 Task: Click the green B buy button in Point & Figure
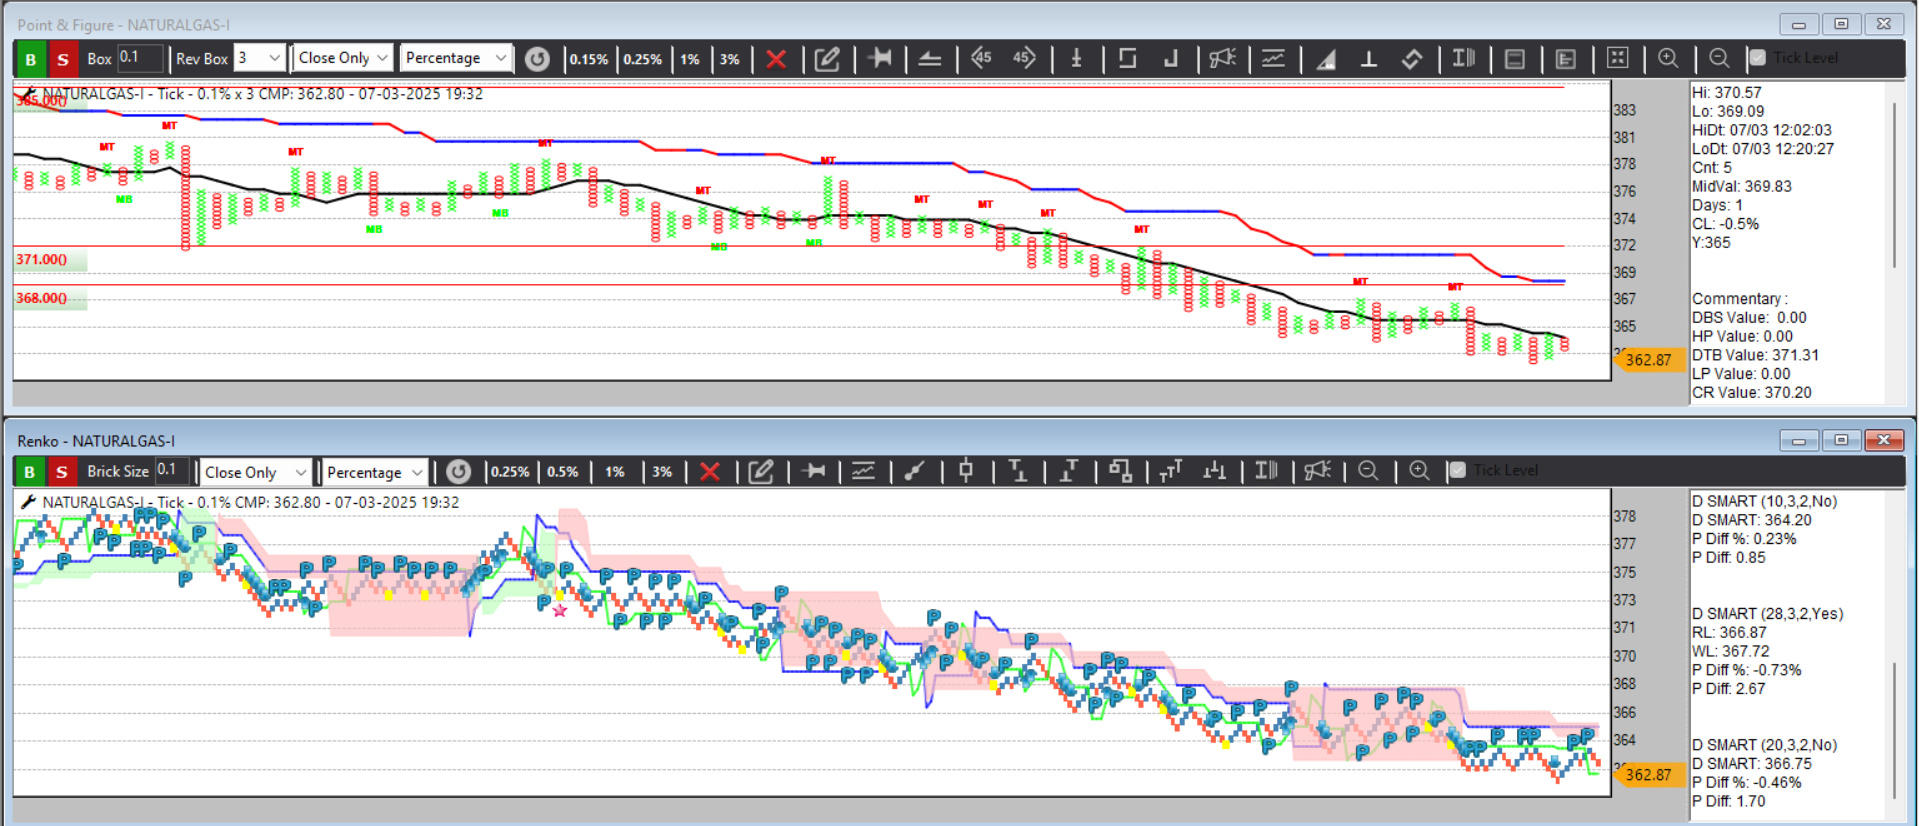pos(31,59)
